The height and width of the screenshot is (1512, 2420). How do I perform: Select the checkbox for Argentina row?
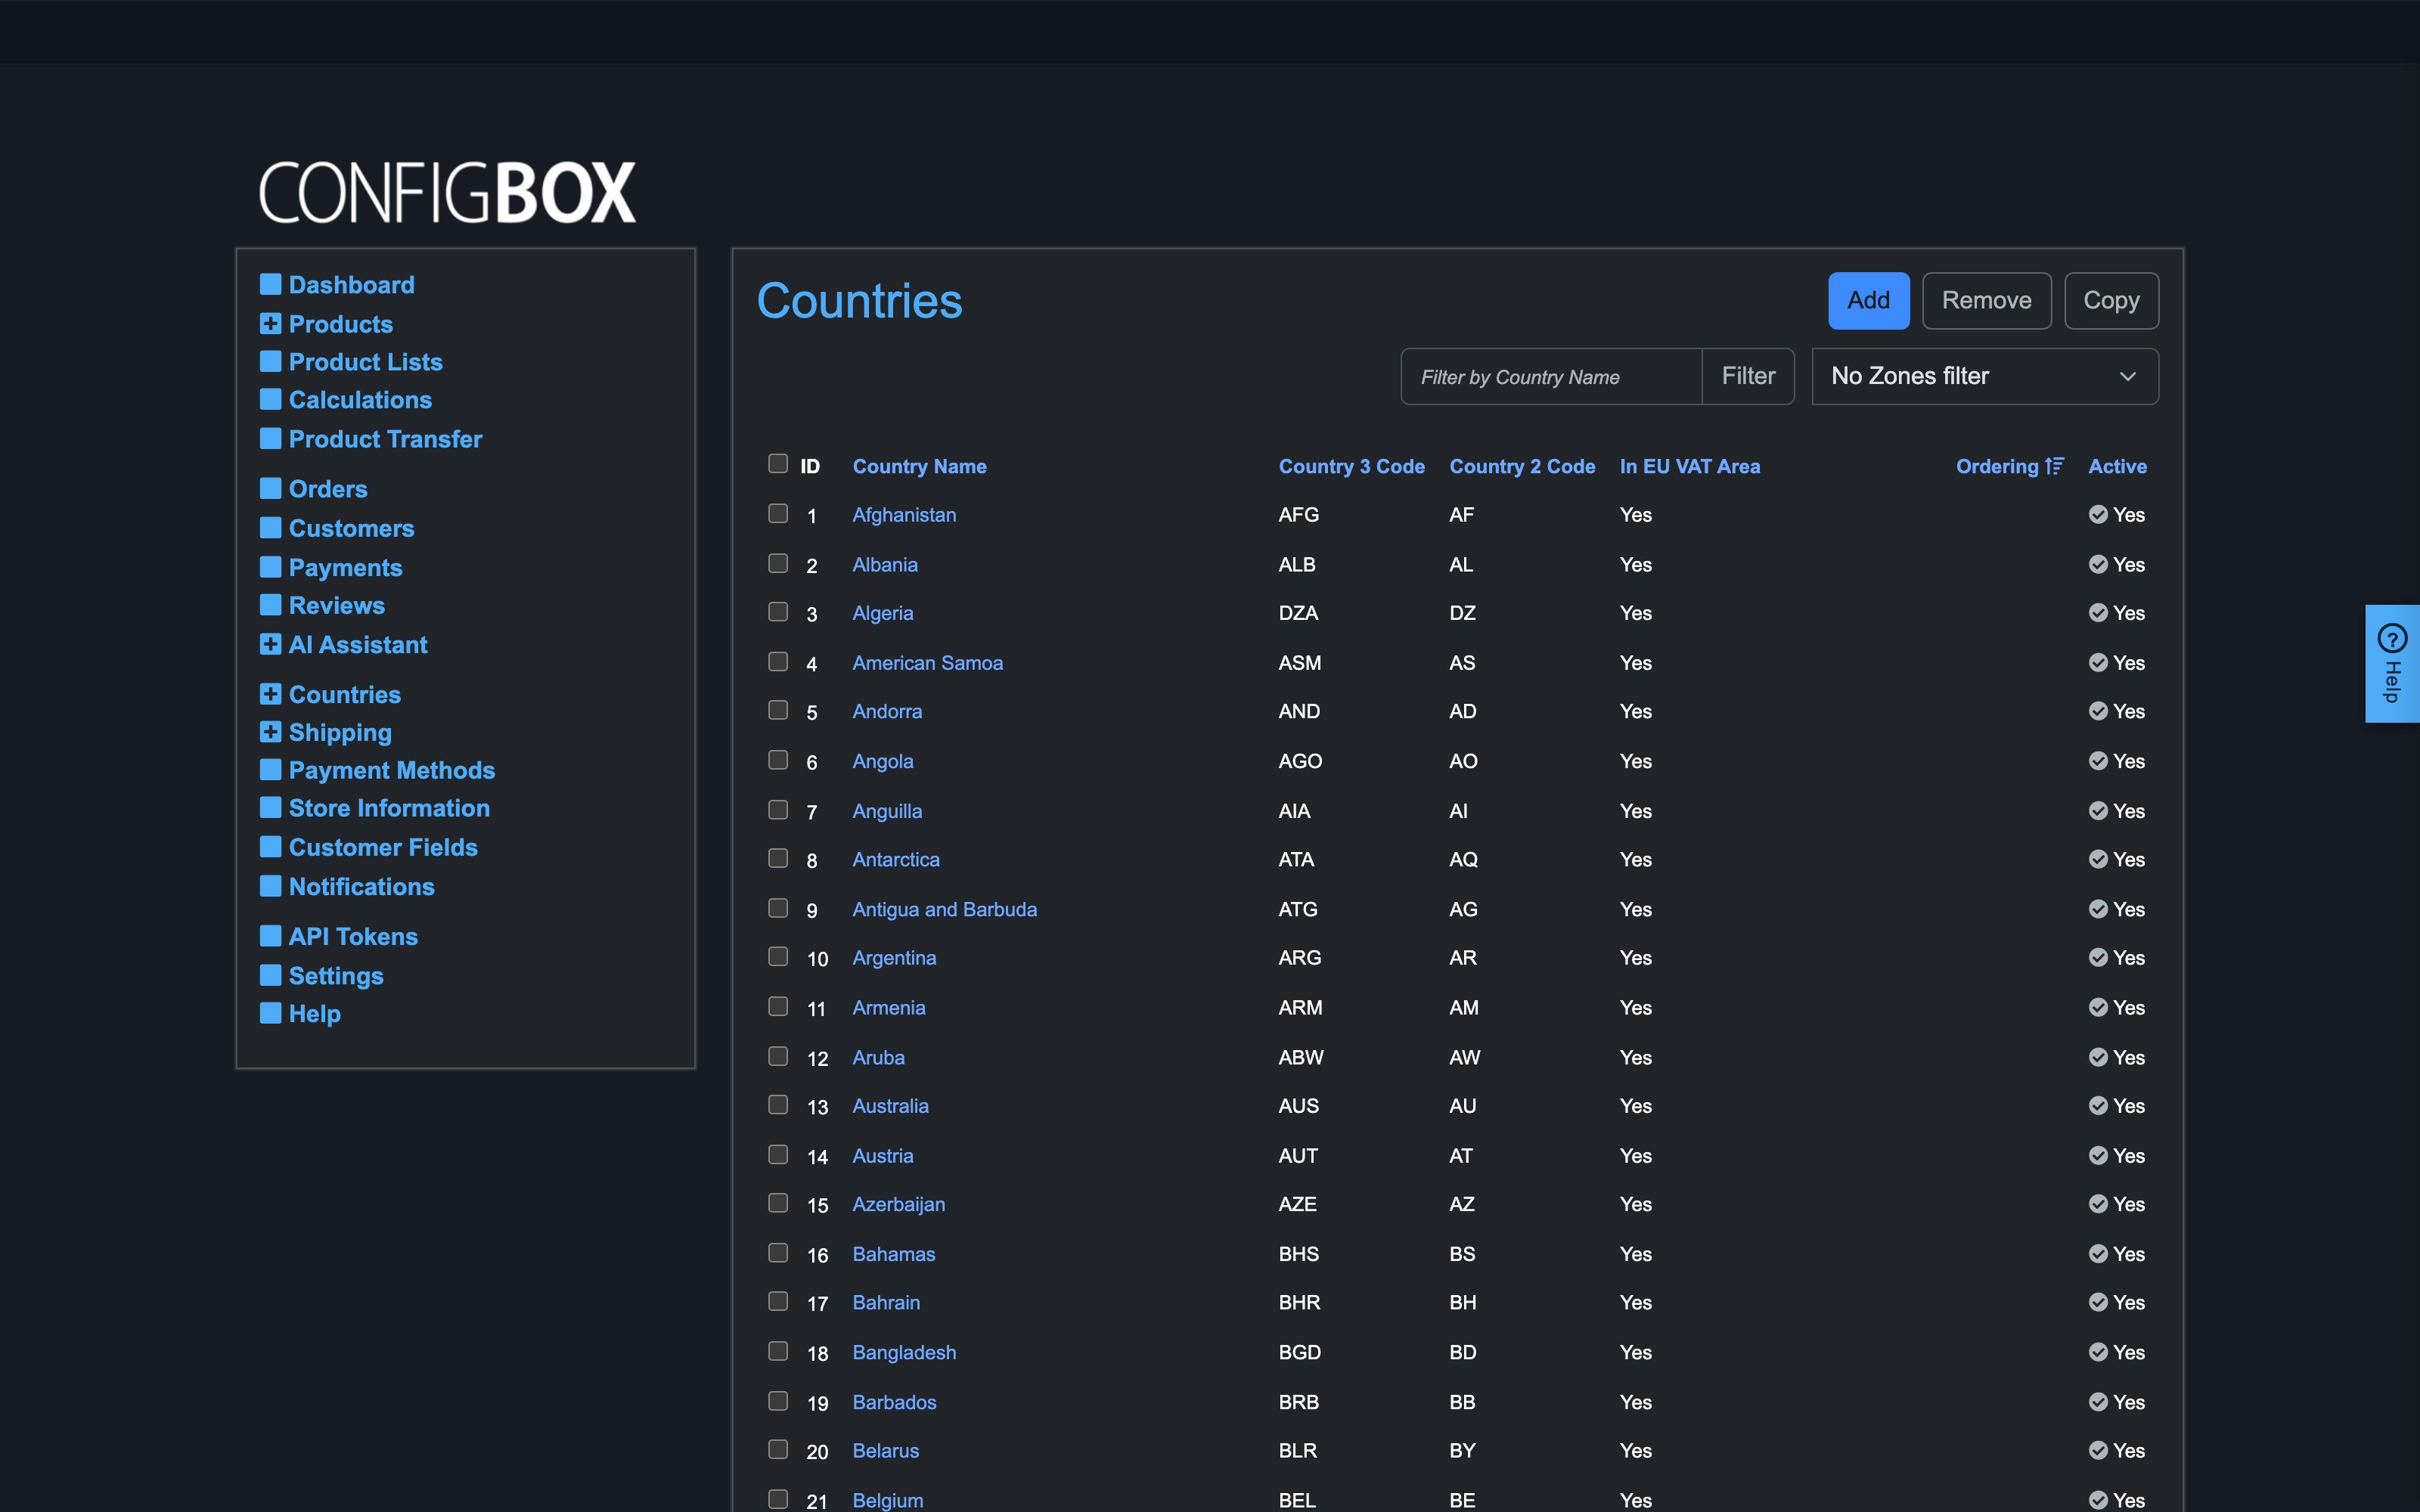point(778,956)
